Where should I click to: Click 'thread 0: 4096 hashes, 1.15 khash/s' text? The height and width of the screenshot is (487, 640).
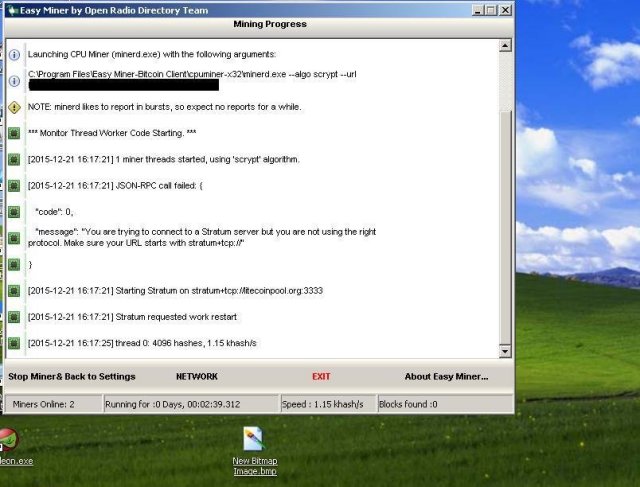click(142, 343)
